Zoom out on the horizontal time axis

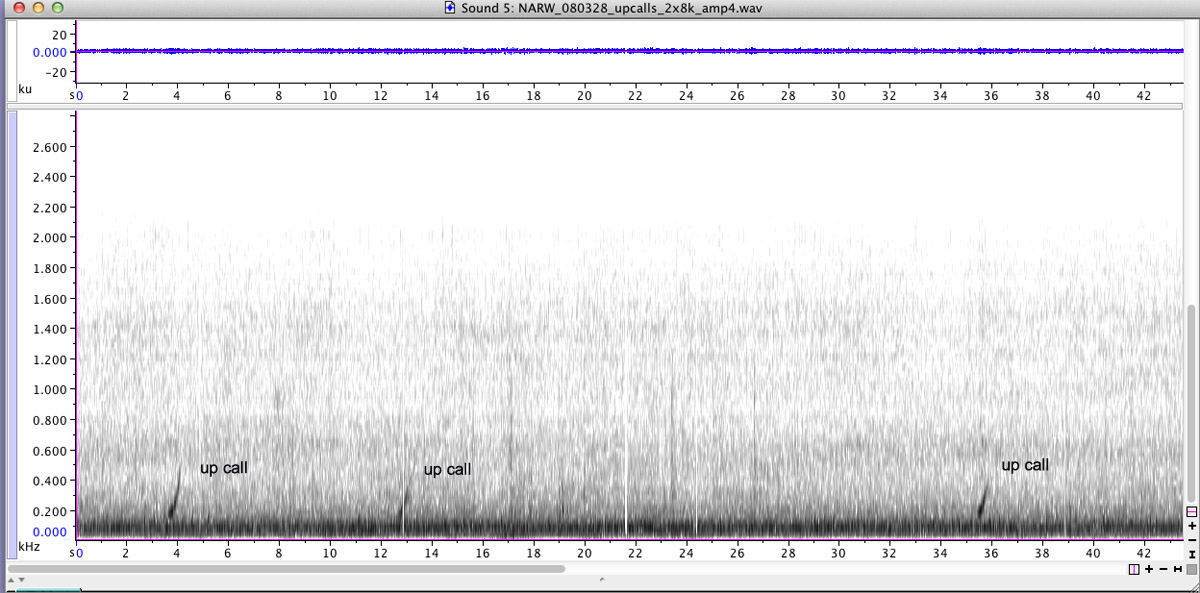pyautogui.click(x=1163, y=569)
